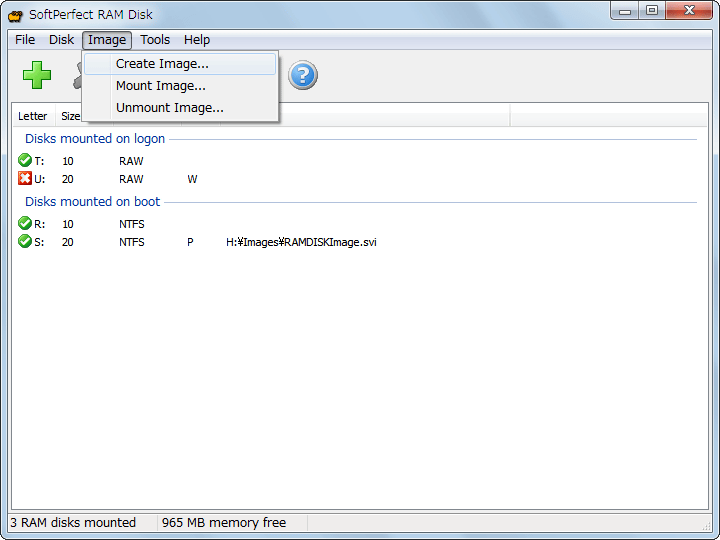Open the Tools menu

coord(155,40)
